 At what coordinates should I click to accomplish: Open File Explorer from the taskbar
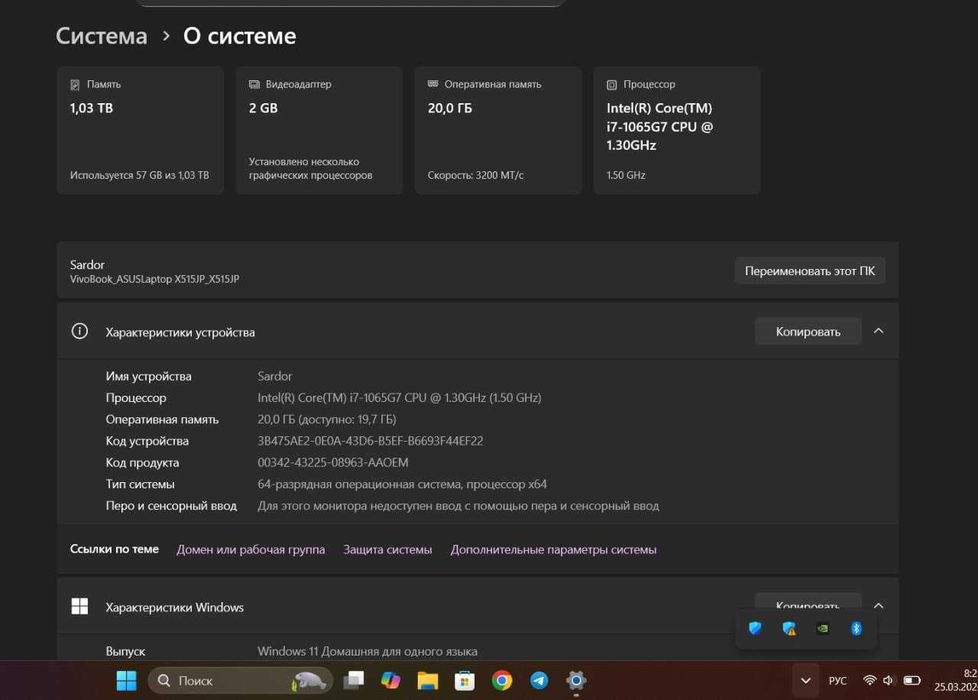[x=428, y=681]
